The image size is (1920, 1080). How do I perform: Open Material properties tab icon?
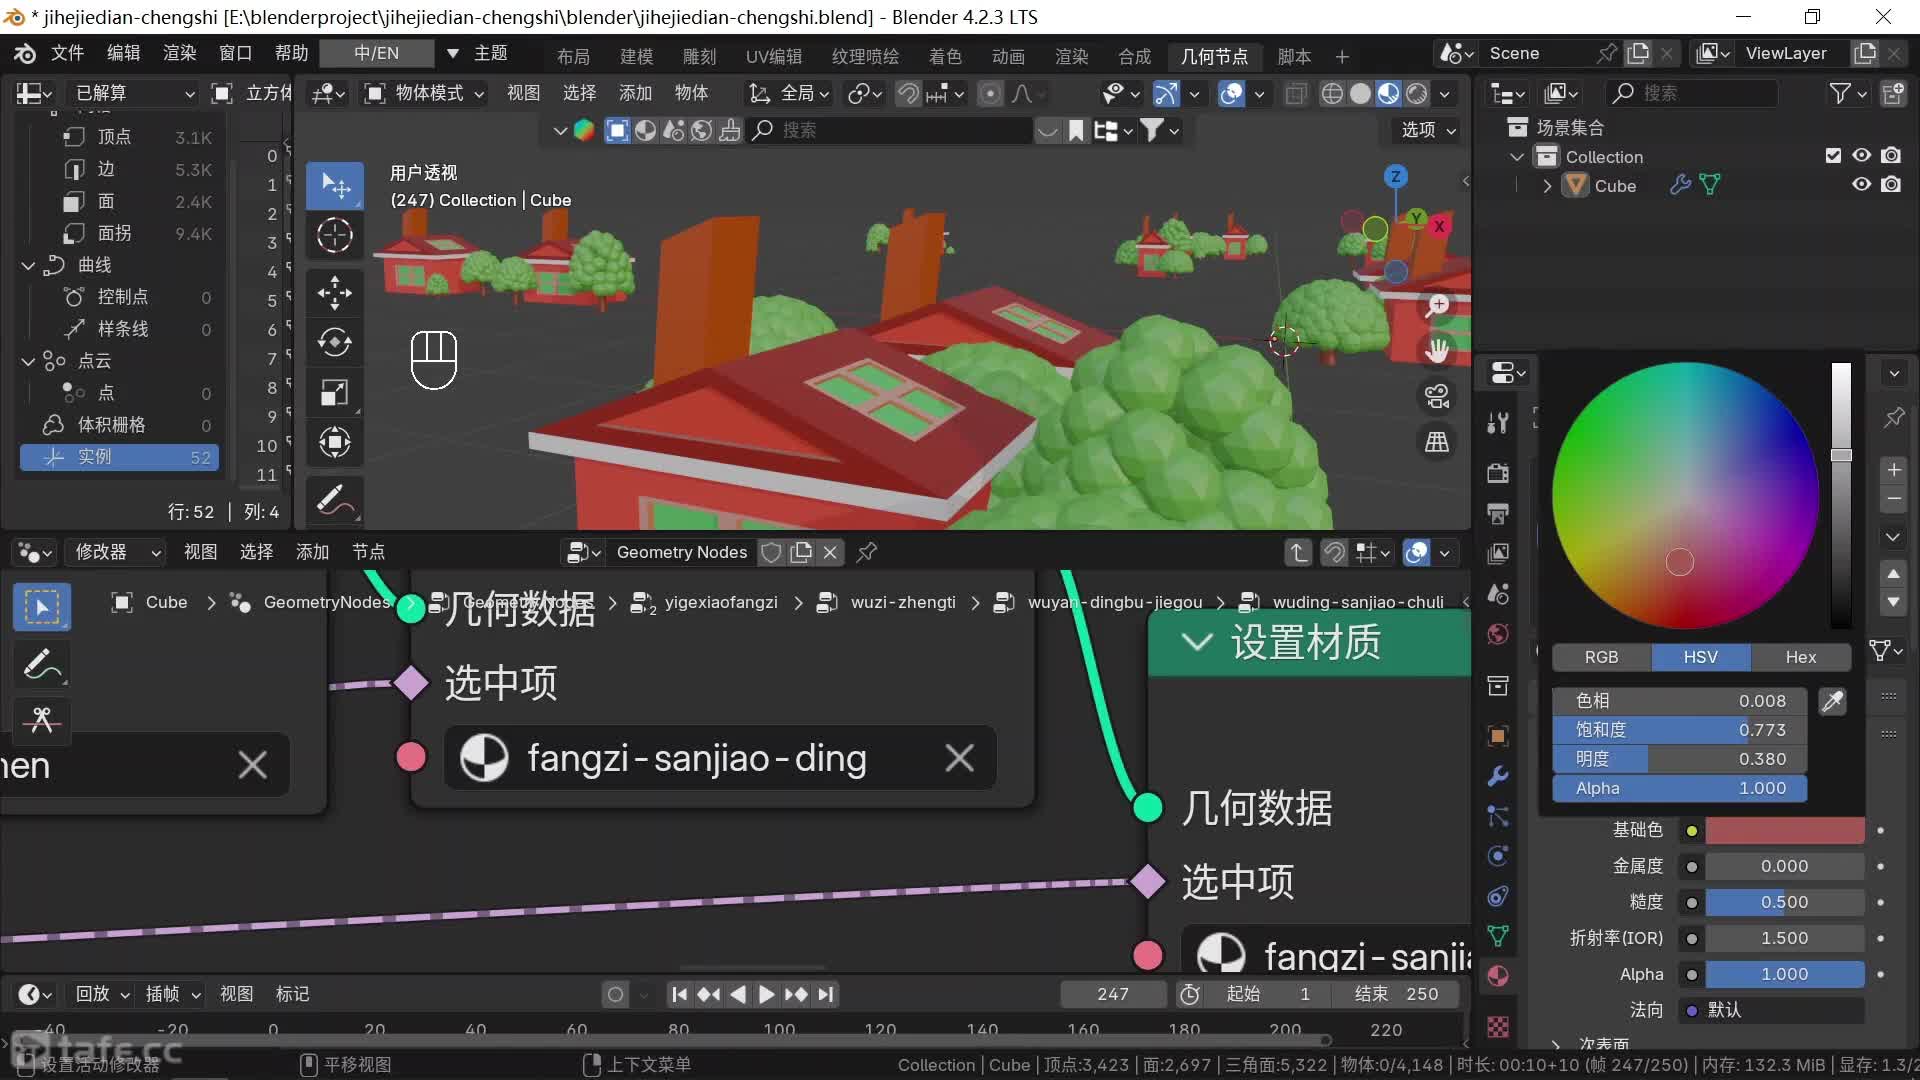[x=1498, y=976]
